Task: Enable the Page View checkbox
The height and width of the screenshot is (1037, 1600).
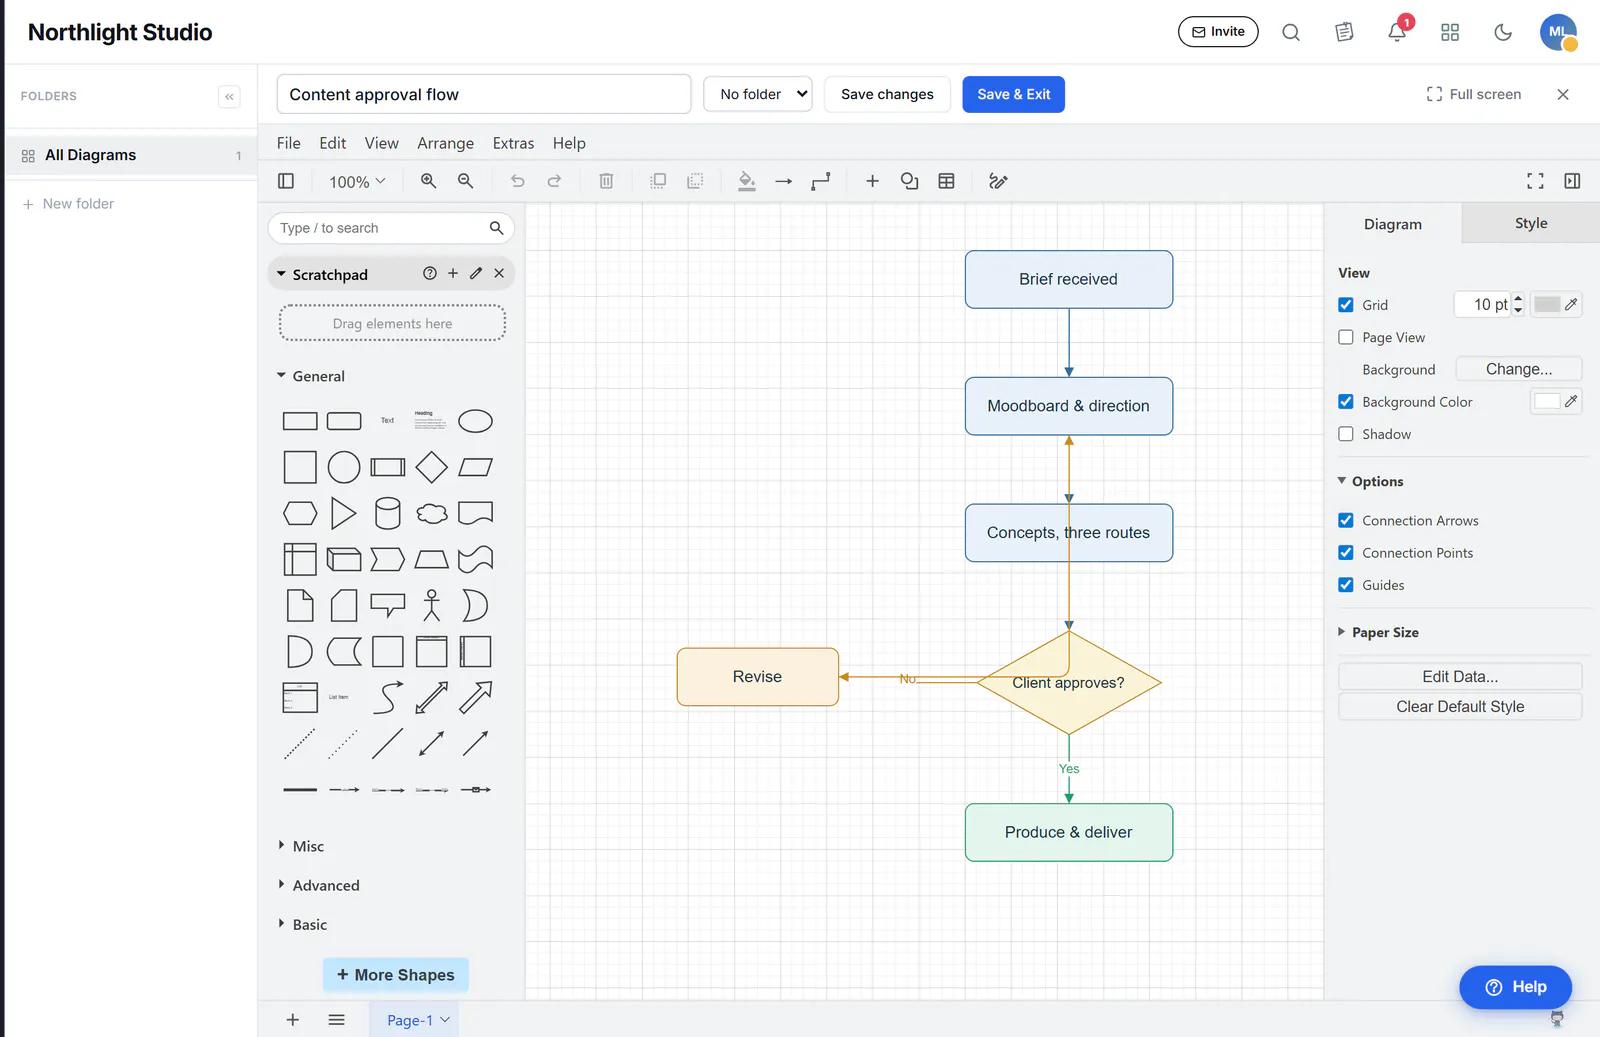Action: 1346,337
